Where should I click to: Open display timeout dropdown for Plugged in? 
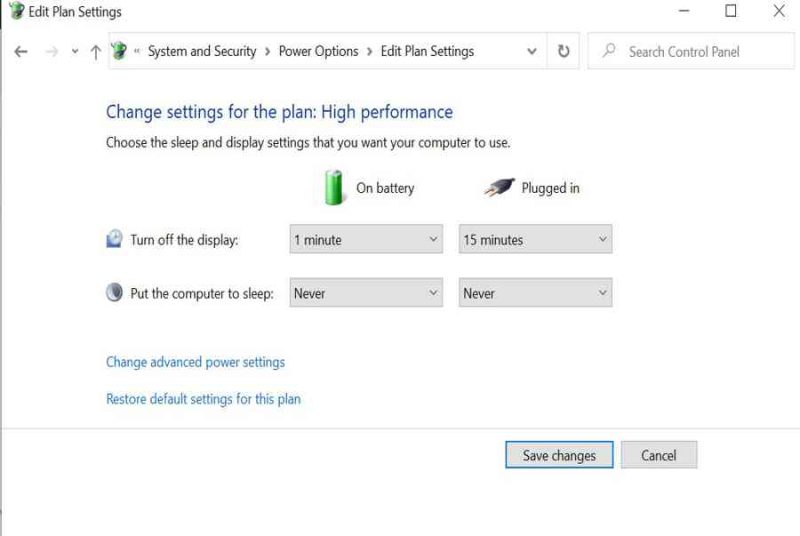click(535, 239)
